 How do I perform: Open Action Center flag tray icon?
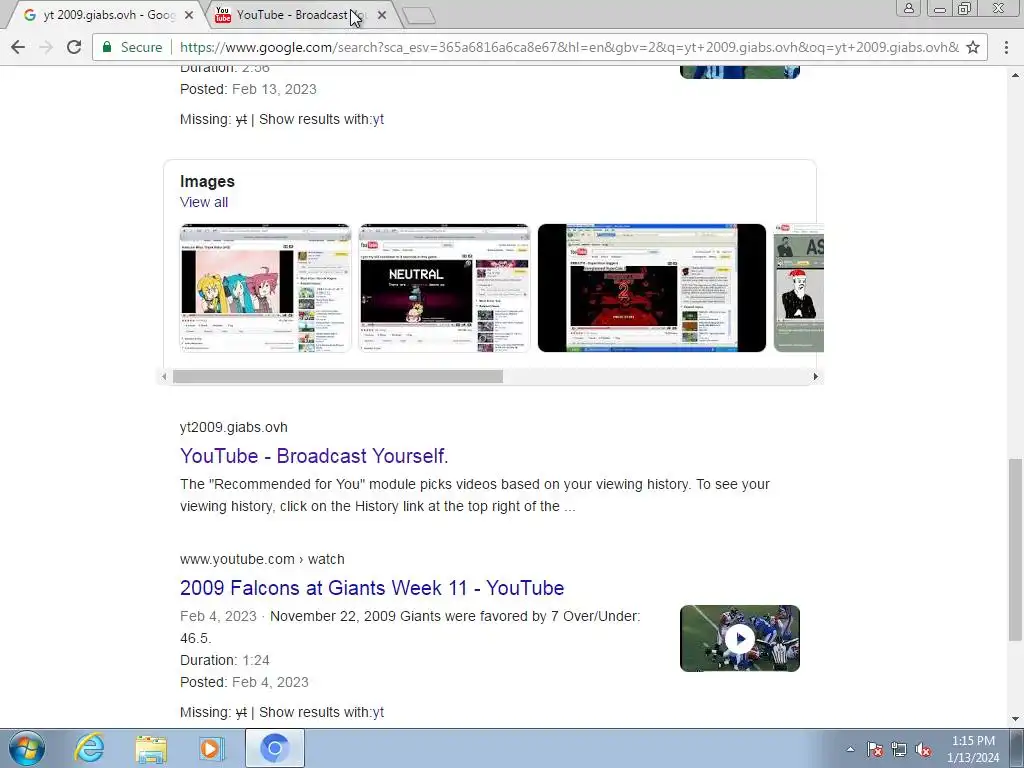pos(875,749)
